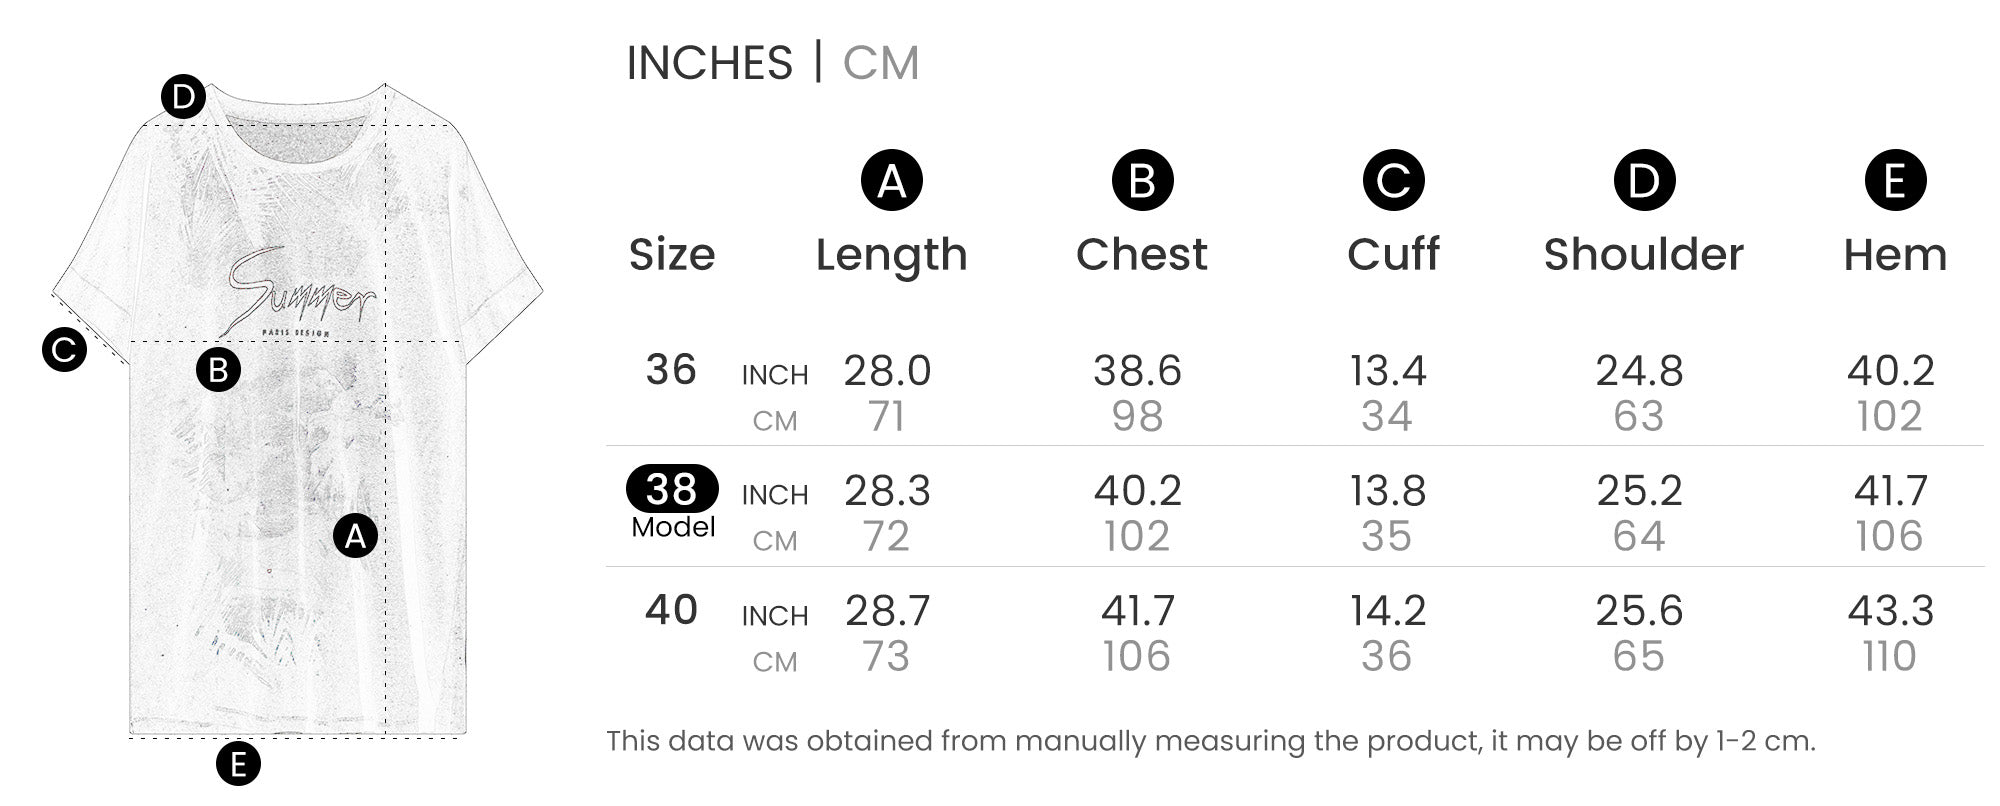
Task: Switch units to CM
Action: click(x=880, y=63)
